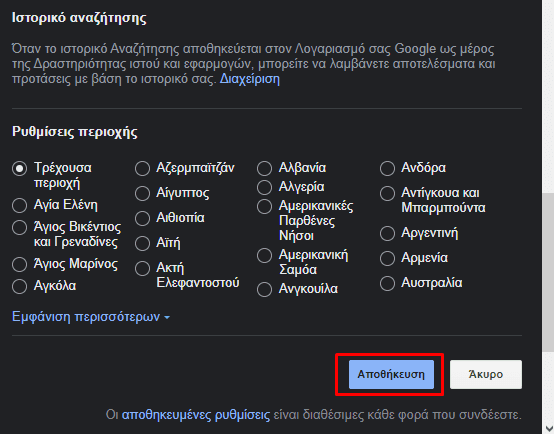Choose Αργεντινή radio button

(x=387, y=234)
